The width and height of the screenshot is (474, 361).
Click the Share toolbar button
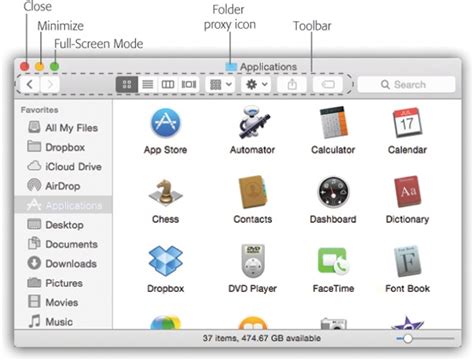tap(292, 85)
